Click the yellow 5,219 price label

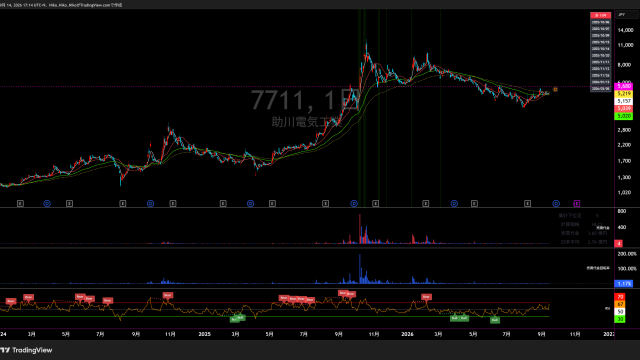(624, 94)
